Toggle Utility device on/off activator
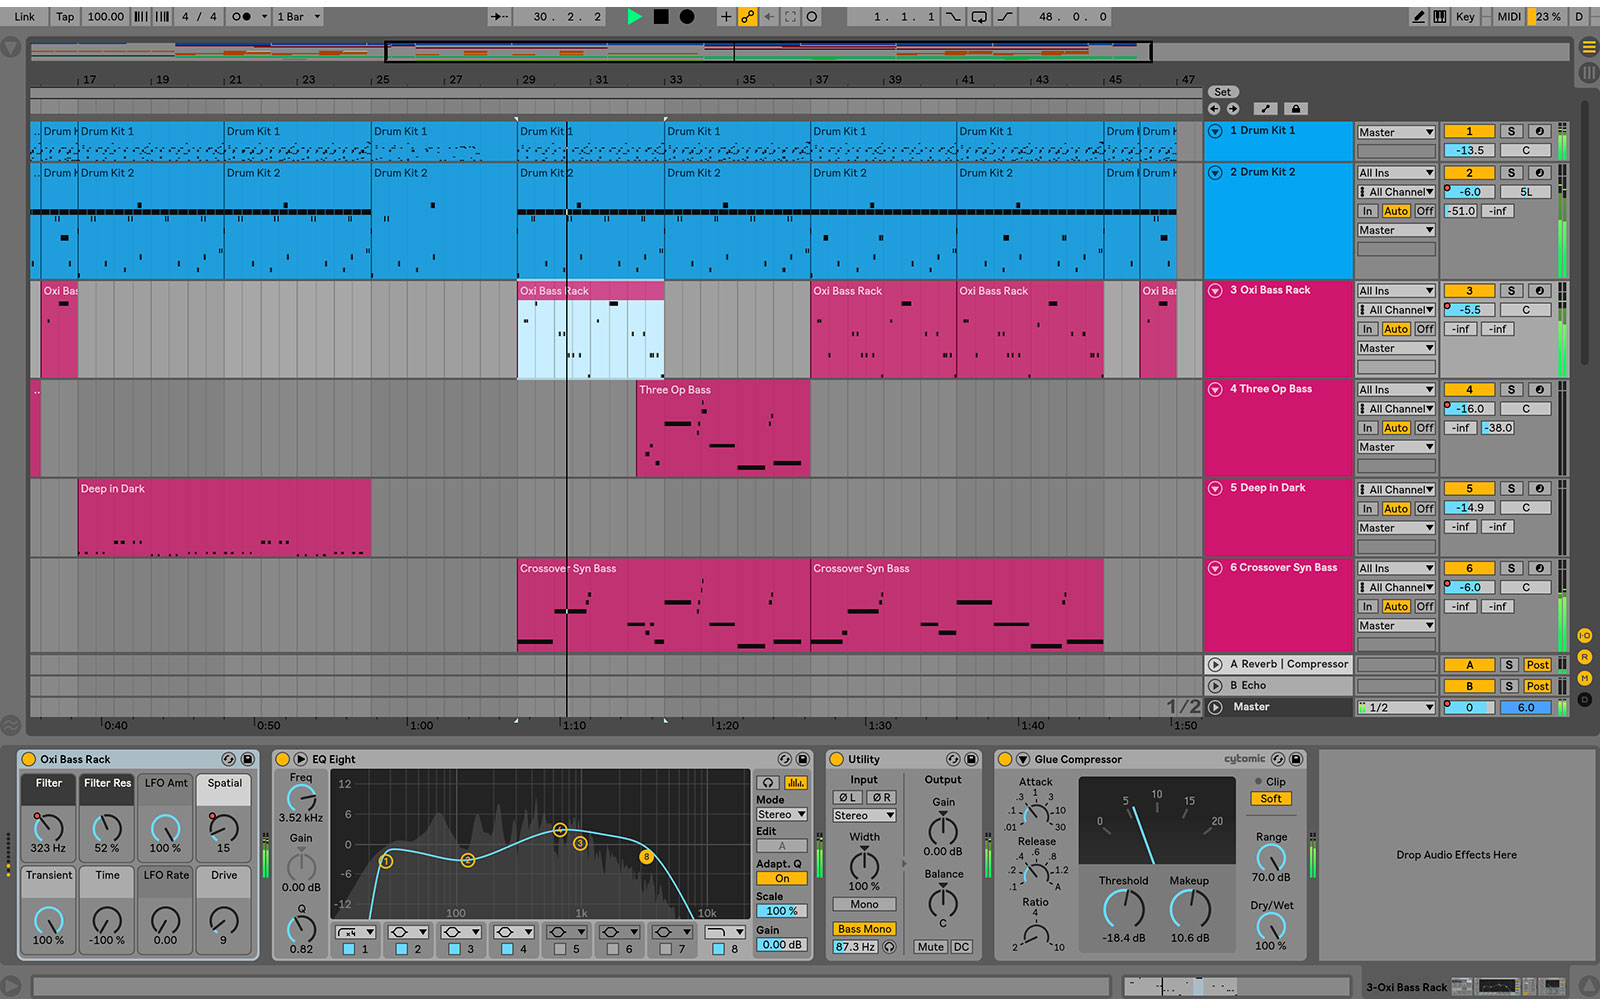This screenshot has width=1600, height=1007. 837,760
